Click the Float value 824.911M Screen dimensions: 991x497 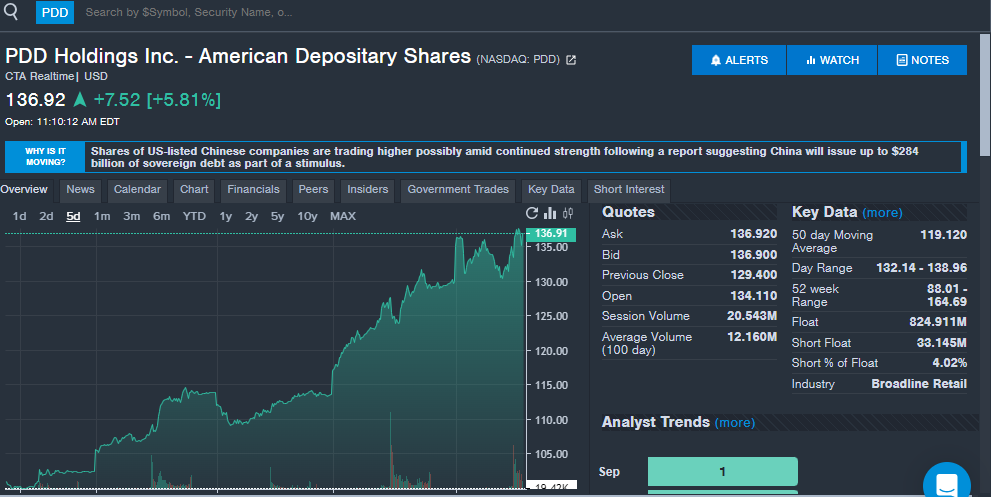(938, 322)
